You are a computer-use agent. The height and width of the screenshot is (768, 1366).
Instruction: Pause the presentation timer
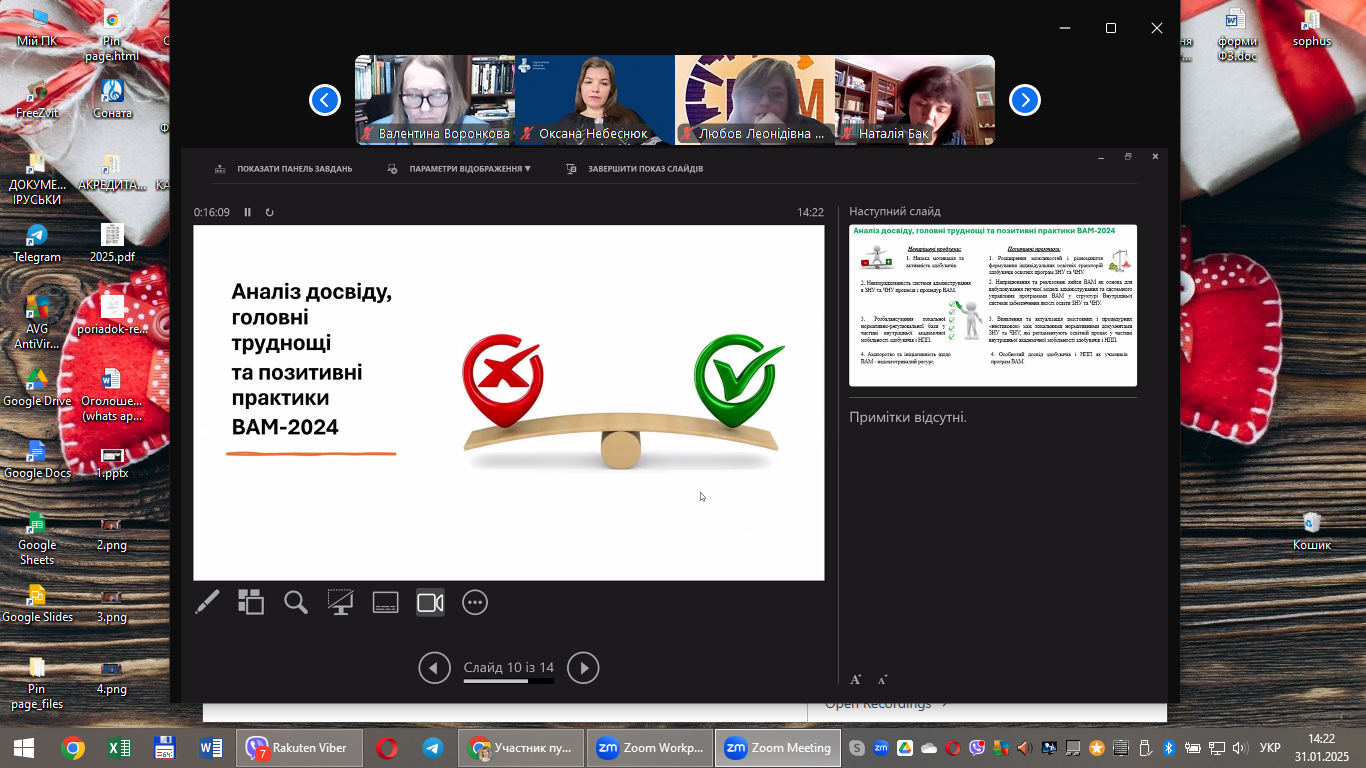[x=248, y=212]
